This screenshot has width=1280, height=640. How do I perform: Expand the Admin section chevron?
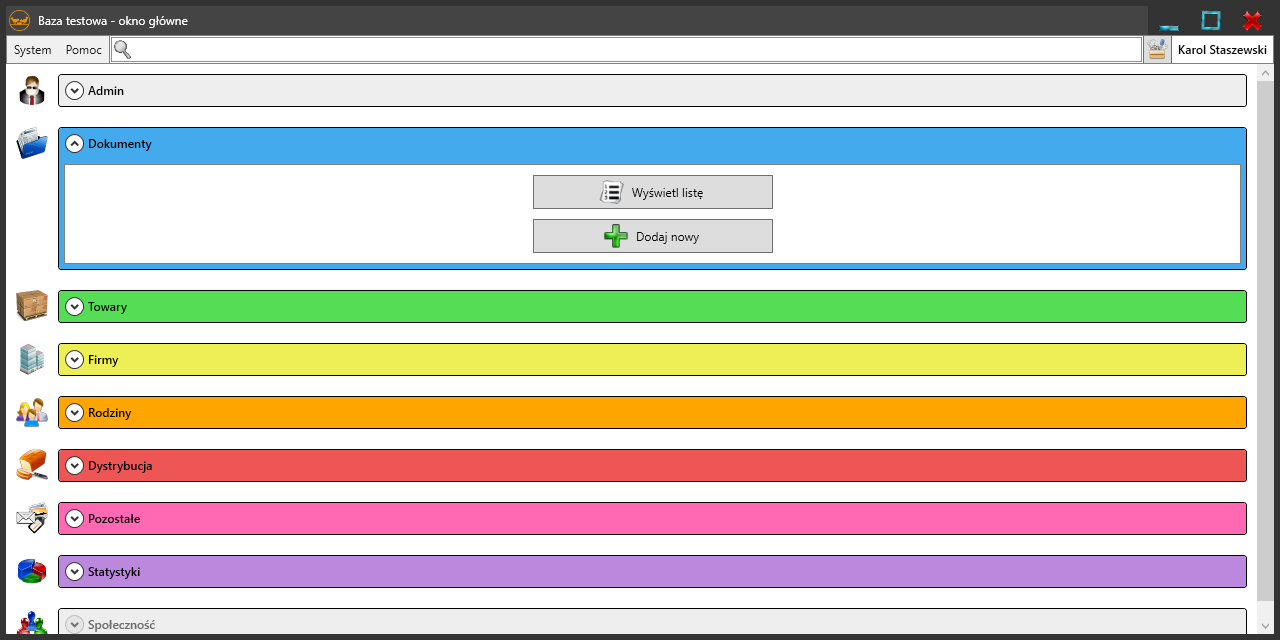74,91
